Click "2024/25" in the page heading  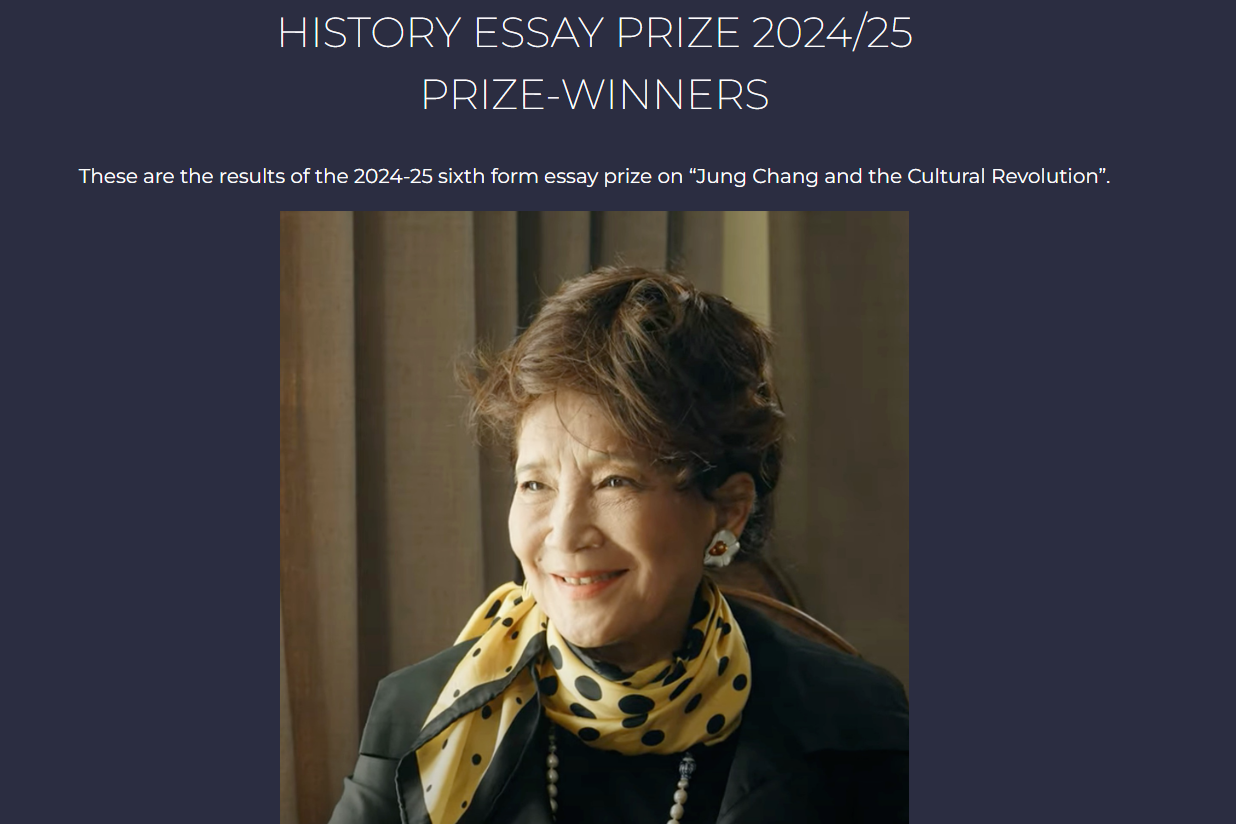(x=832, y=33)
